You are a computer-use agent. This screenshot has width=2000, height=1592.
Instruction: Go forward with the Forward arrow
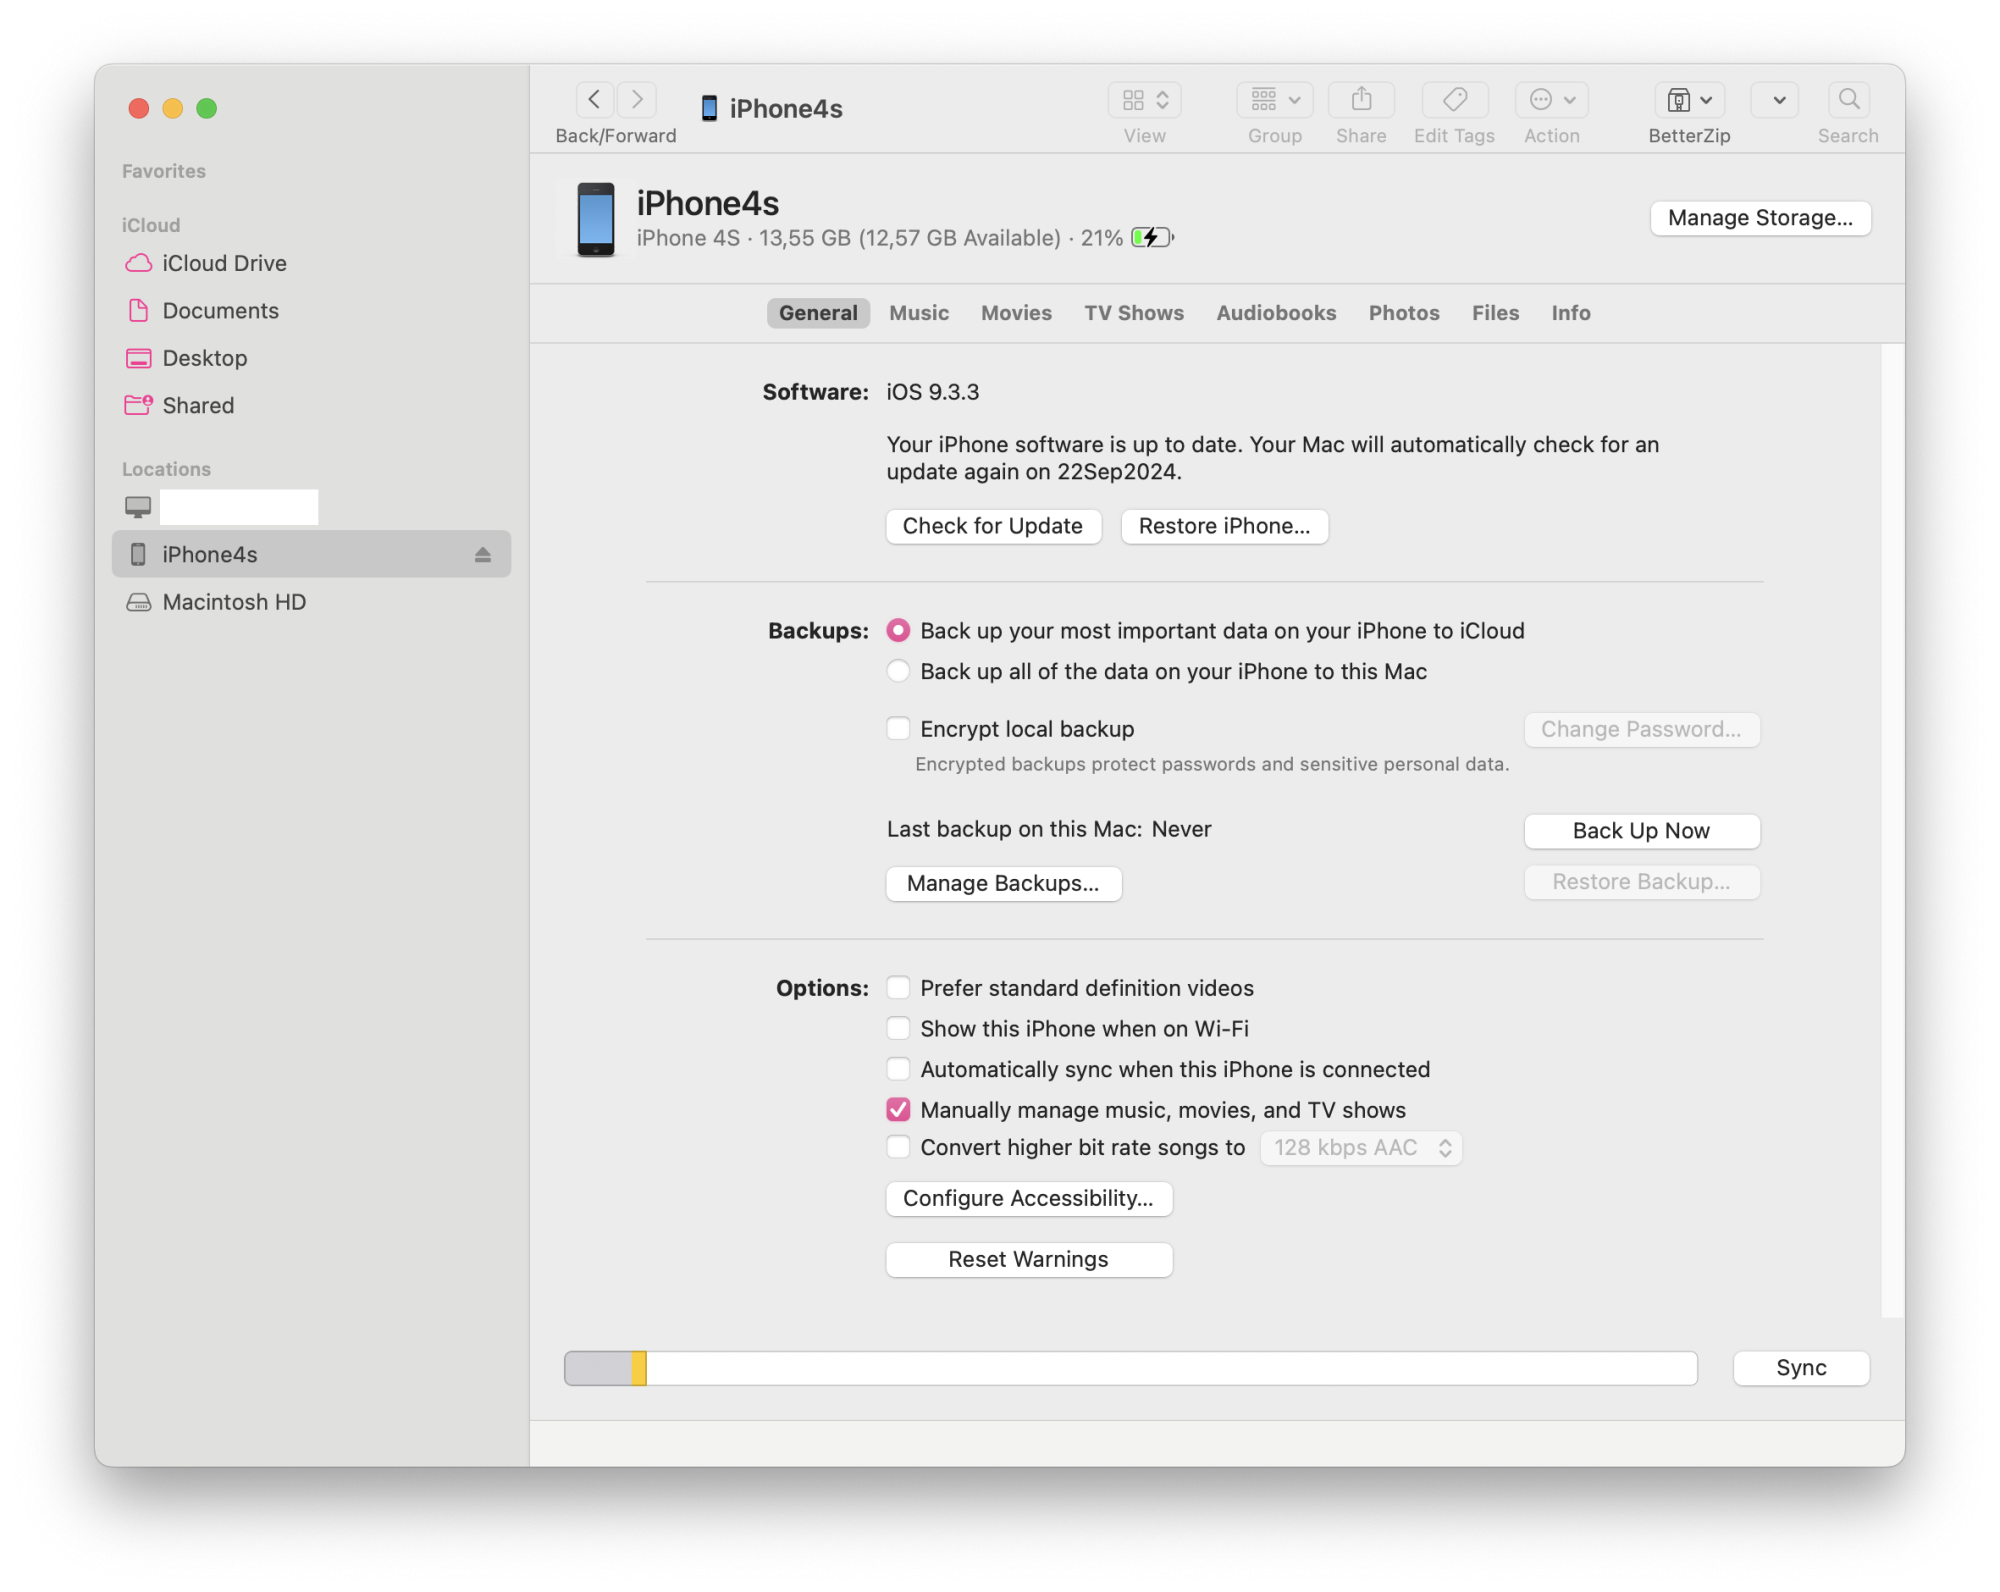click(x=637, y=99)
